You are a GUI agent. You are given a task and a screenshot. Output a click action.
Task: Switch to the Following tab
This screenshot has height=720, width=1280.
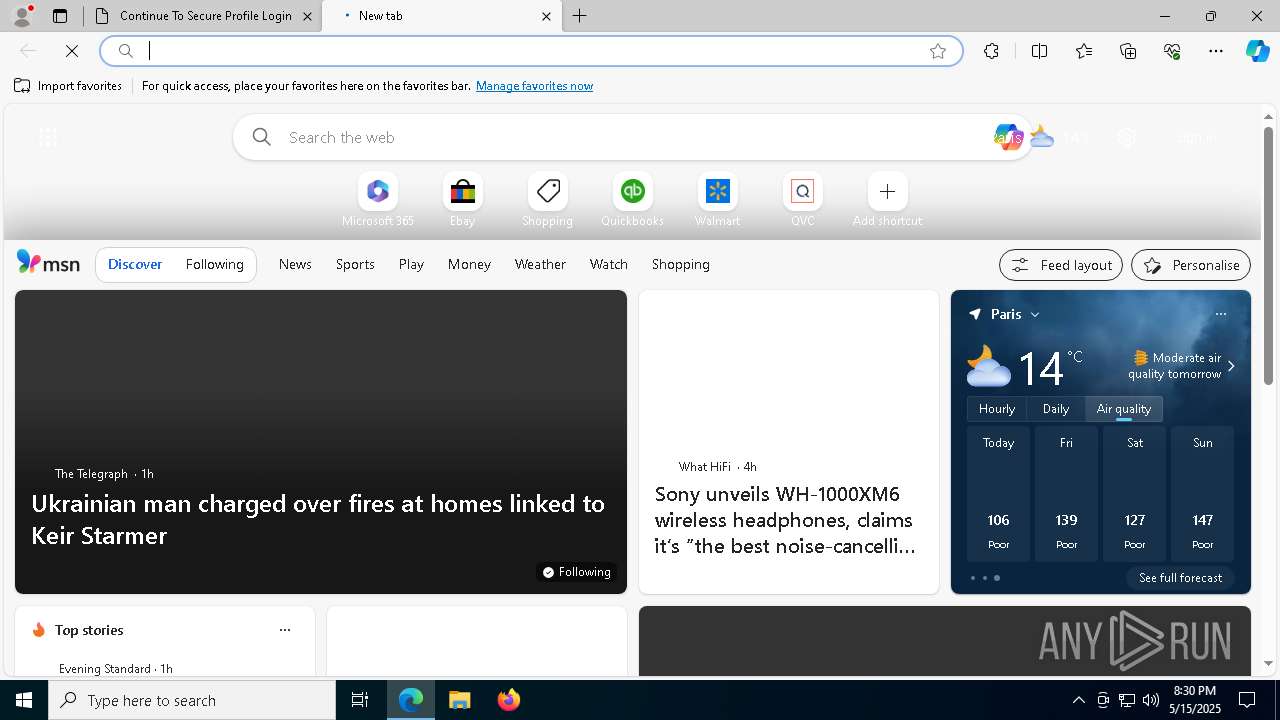pyautogui.click(x=214, y=264)
